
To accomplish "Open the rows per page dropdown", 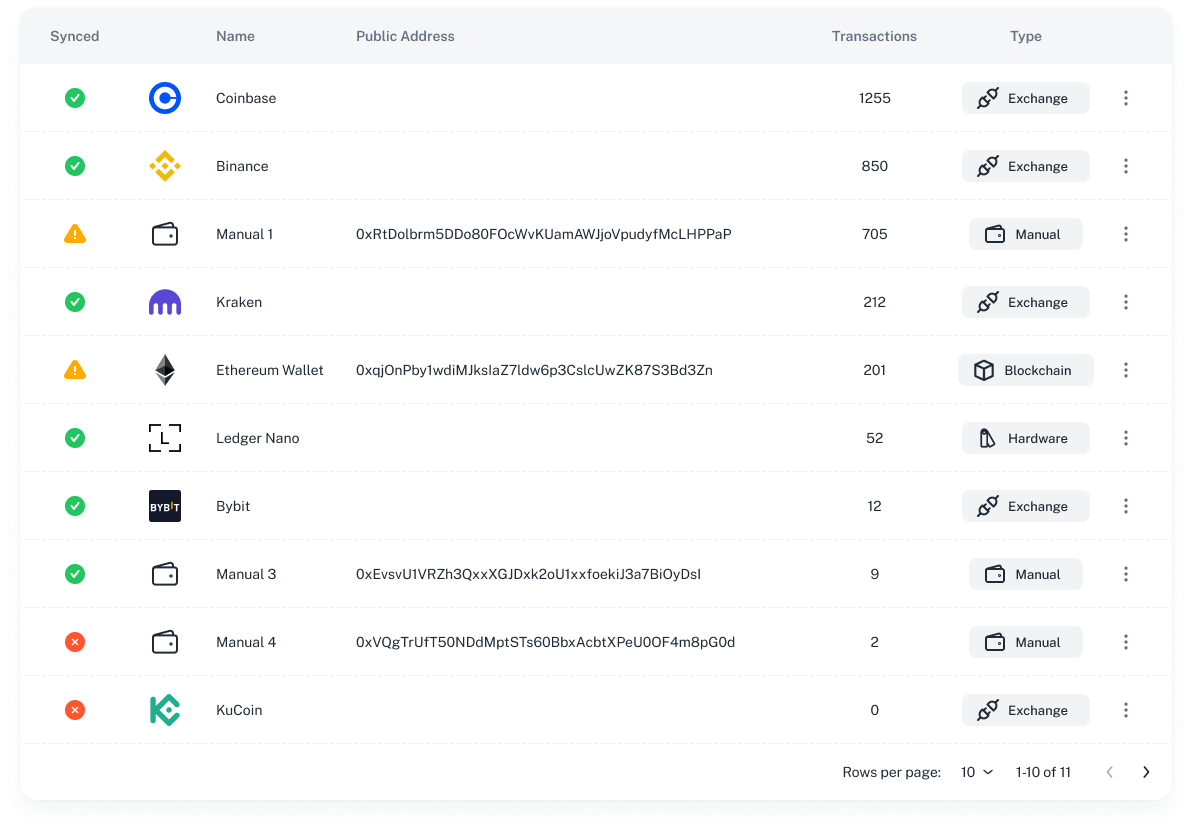I will 977,772.
